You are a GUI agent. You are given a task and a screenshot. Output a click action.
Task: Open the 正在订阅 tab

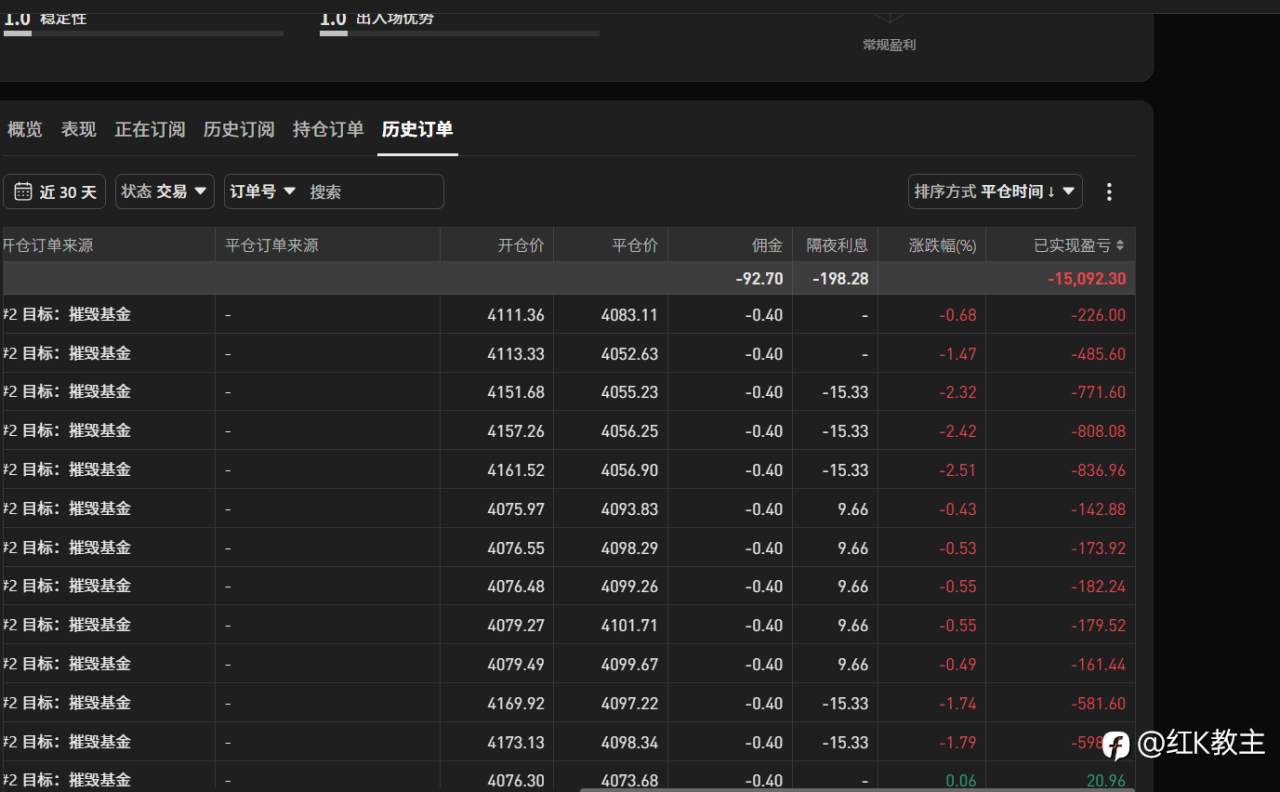click(x=150, y=129)
